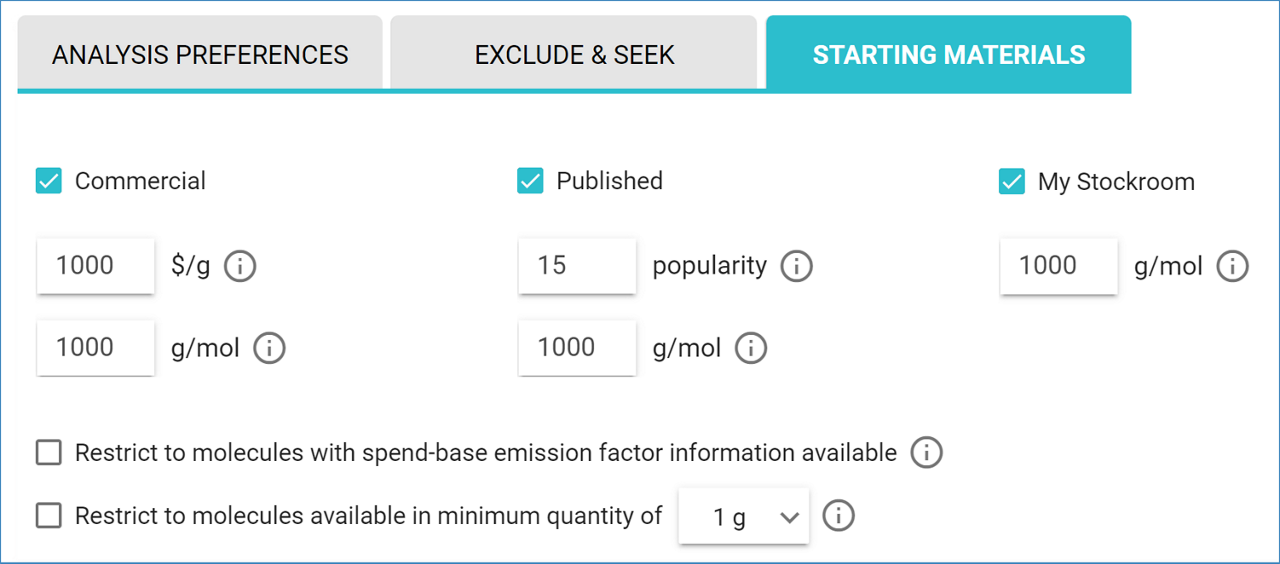Uncheck the Commercial checkbox

(x=49, y=181)
